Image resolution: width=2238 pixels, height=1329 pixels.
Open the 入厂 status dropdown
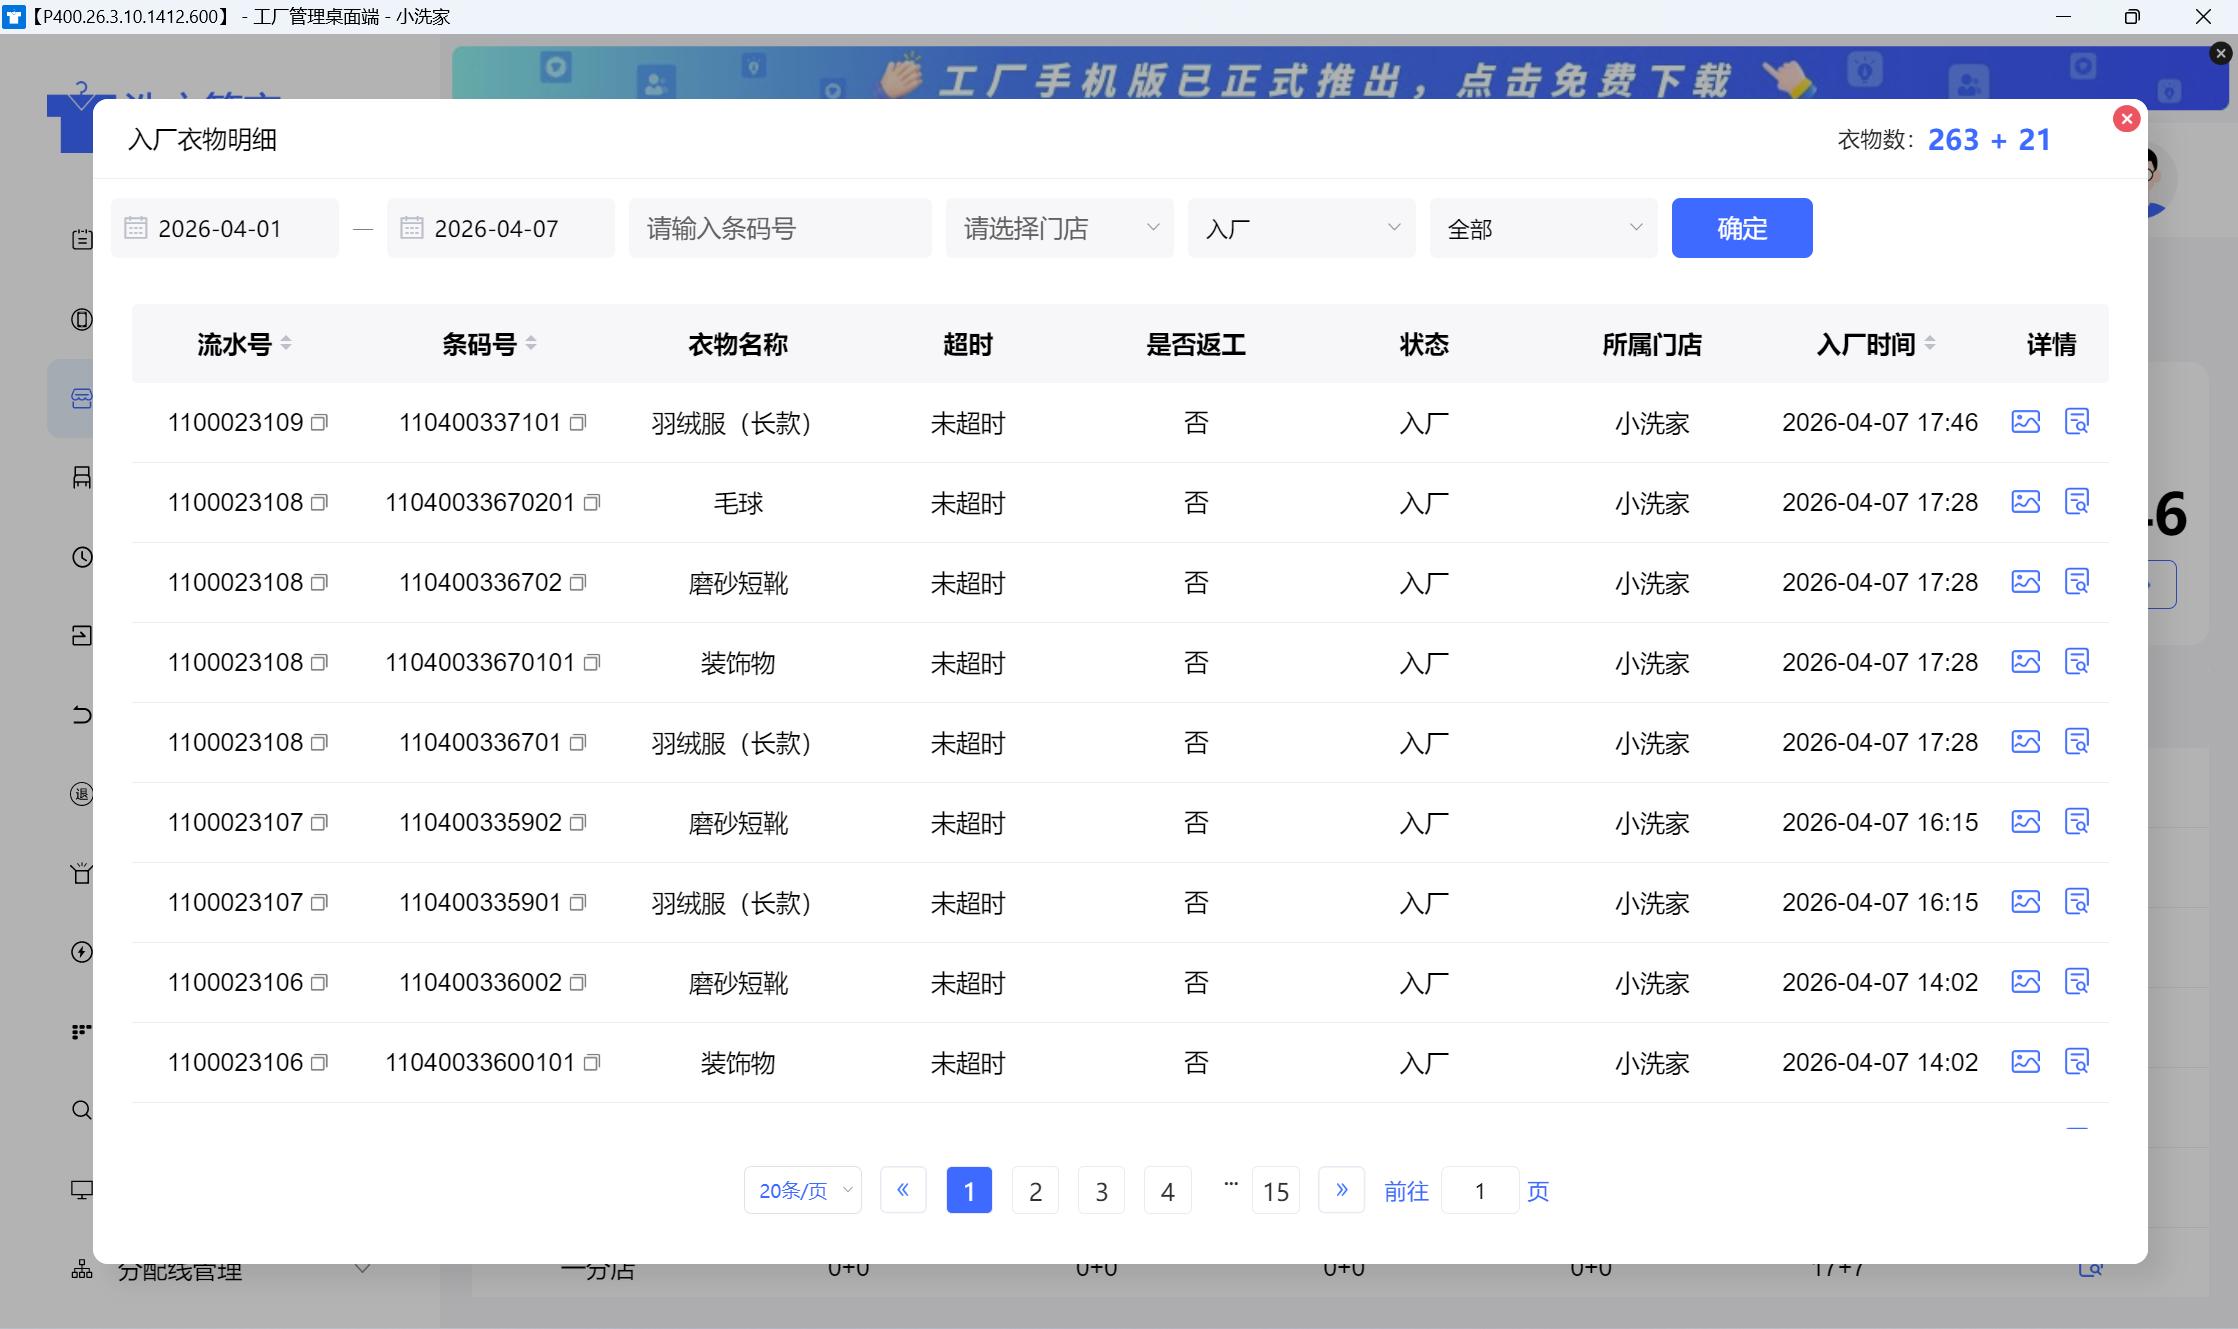[1300, 228]
